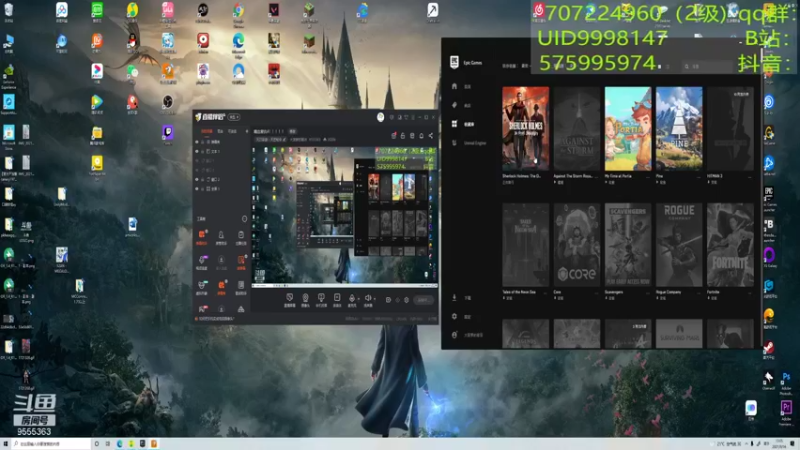Click the start streaming button

coord(423,299)
